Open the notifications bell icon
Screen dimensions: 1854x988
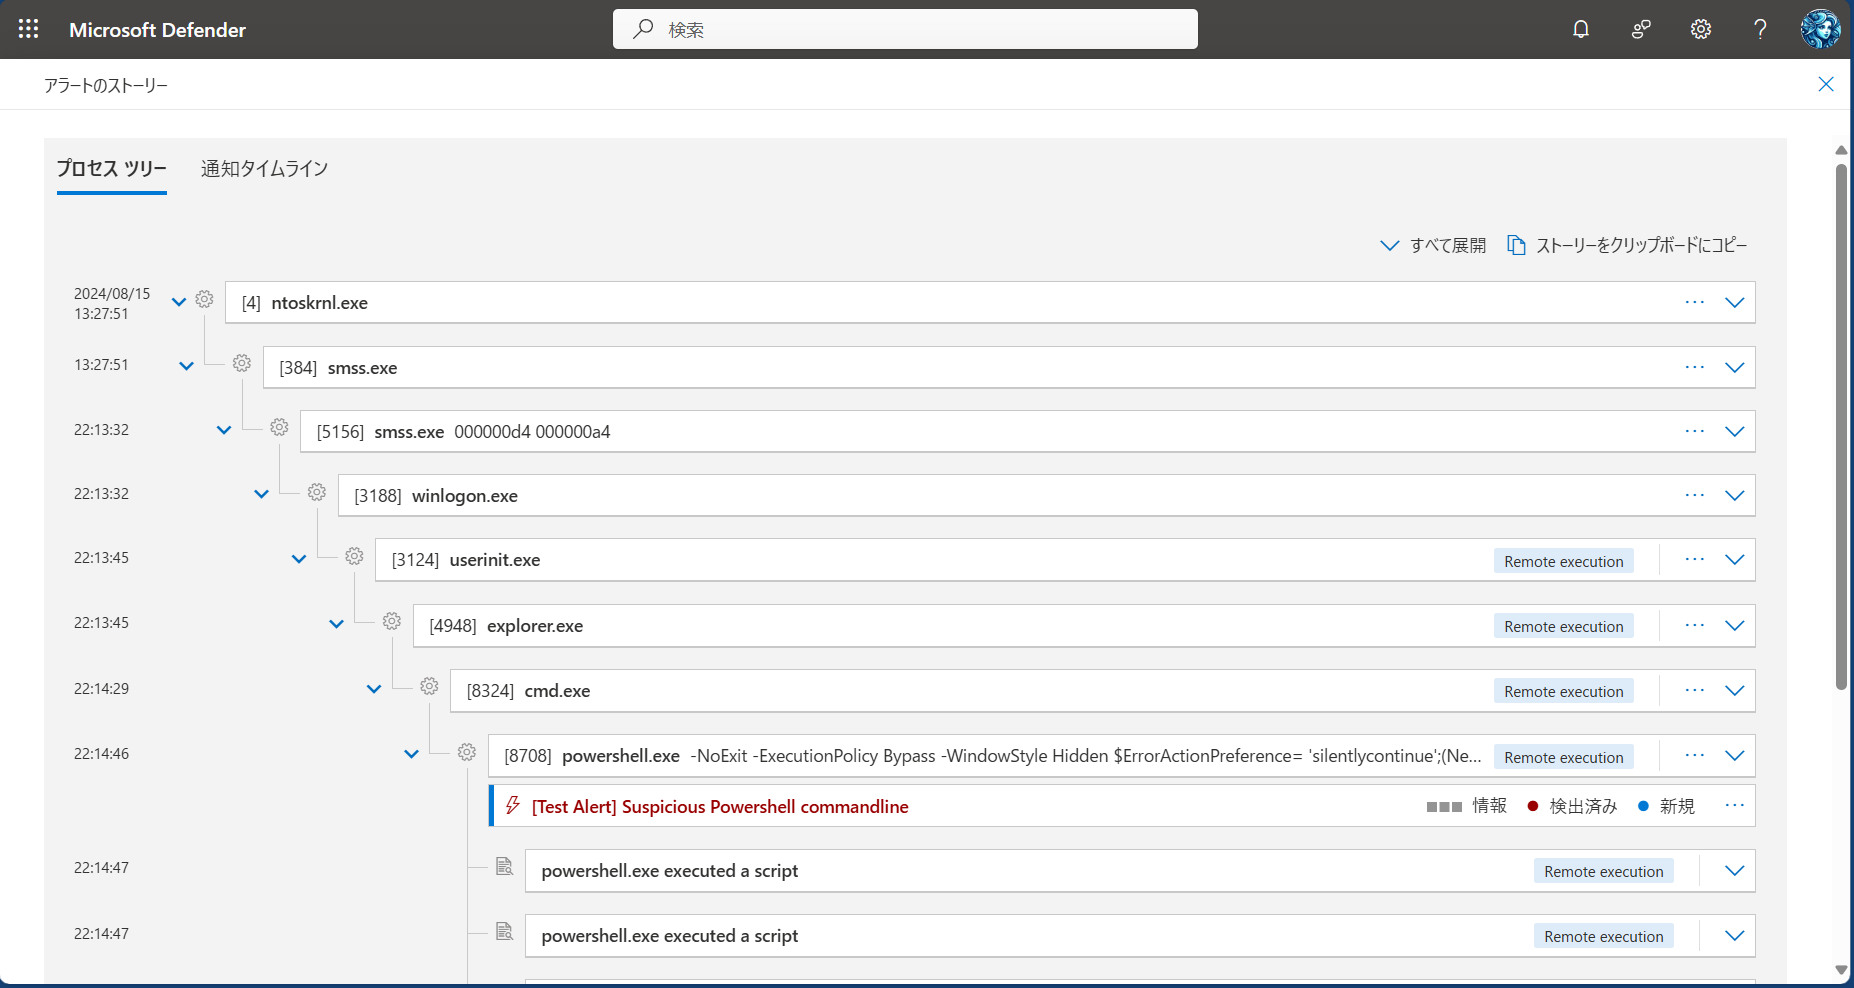[1580, 29]
